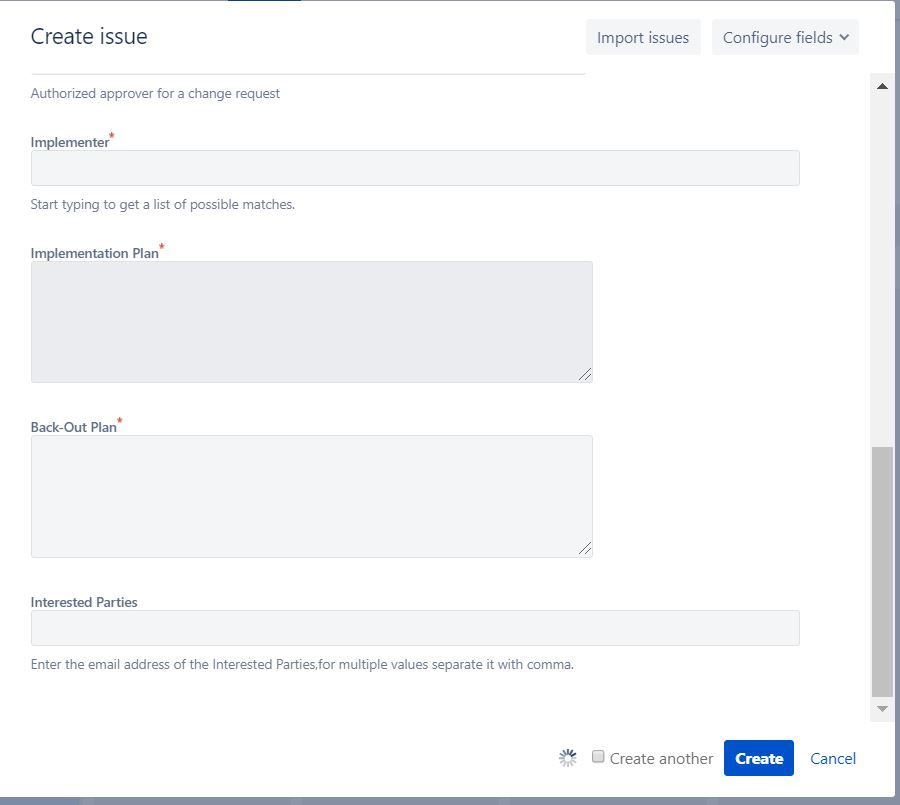This screenshot has width=900, height=805.
Task: Click the Import issues button
Action: (x=643, y=37)
